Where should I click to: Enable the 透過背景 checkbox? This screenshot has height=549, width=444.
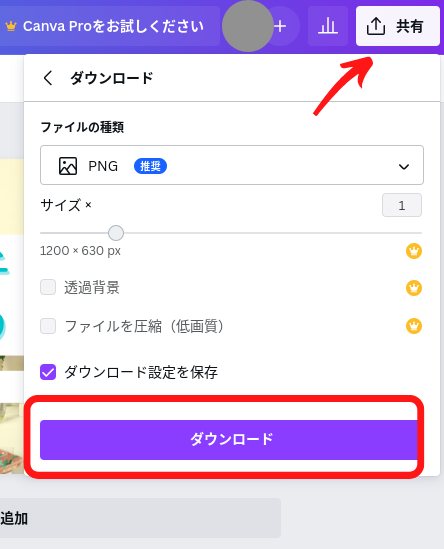coord(48,287)
